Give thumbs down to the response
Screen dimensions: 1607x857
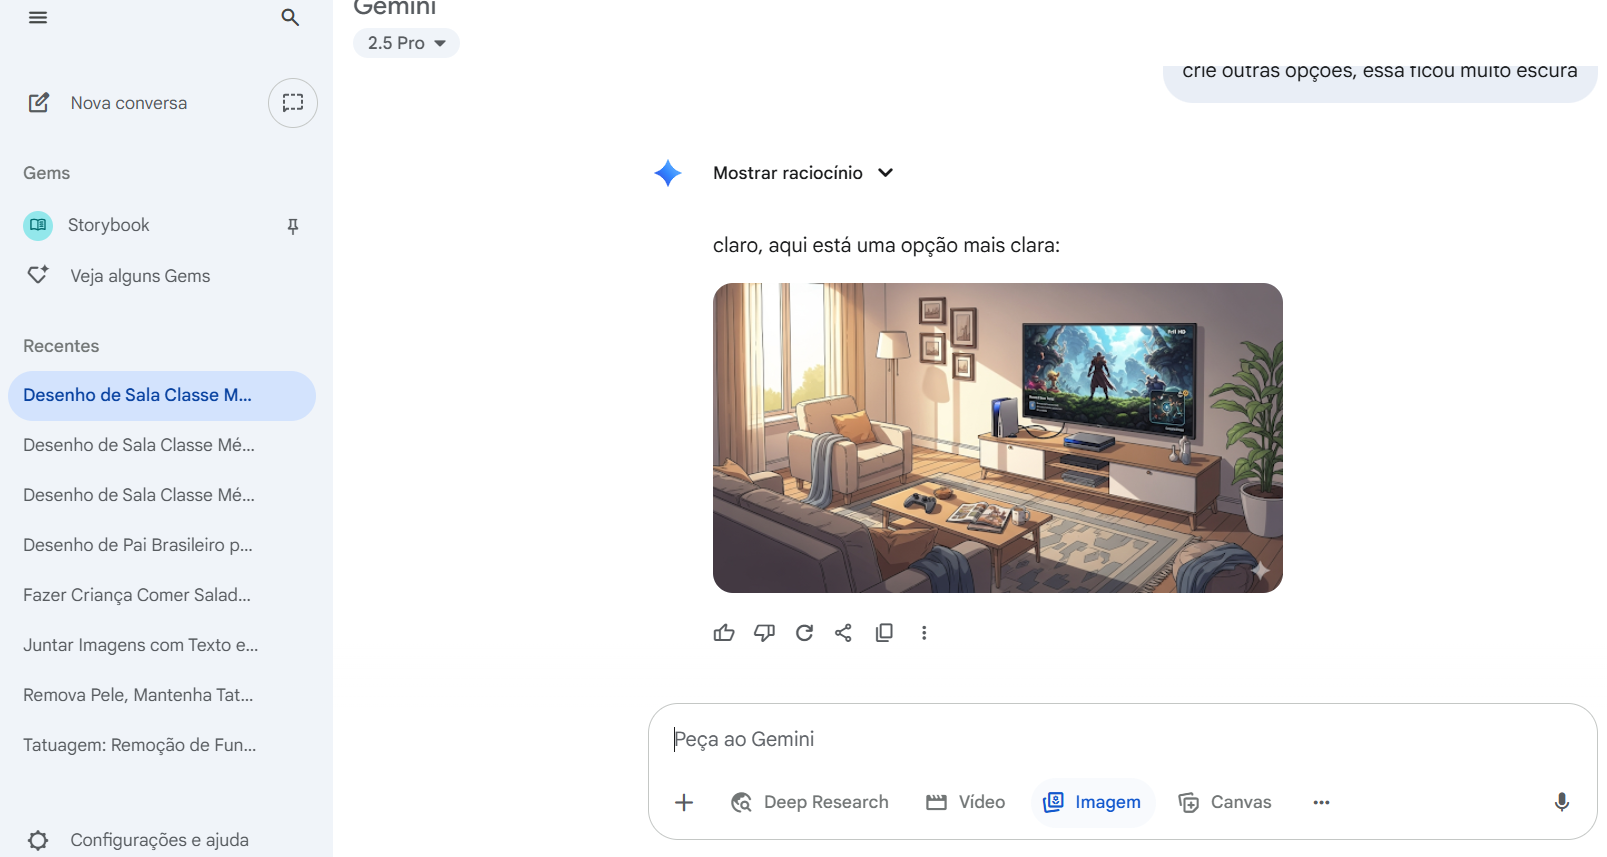(764, 633)
